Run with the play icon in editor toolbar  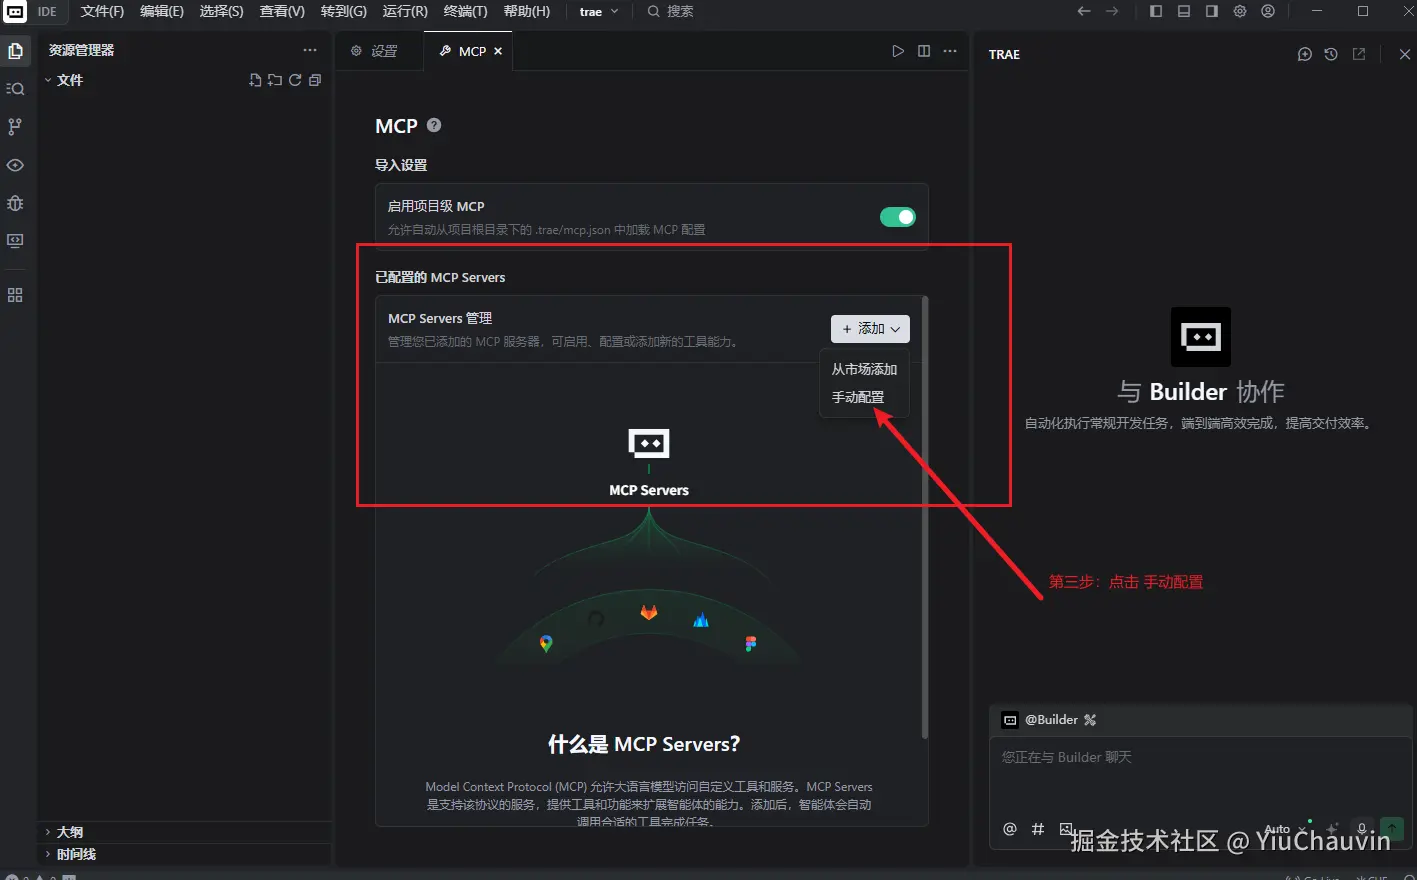coord(898,51)
